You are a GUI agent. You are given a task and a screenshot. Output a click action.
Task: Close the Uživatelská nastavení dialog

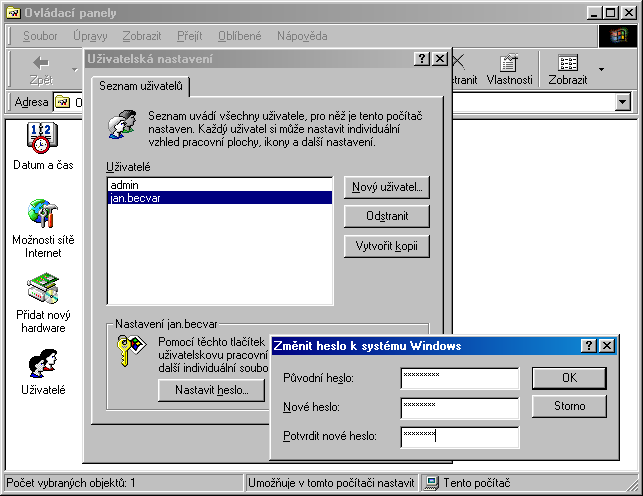click(x=440, y=59)
